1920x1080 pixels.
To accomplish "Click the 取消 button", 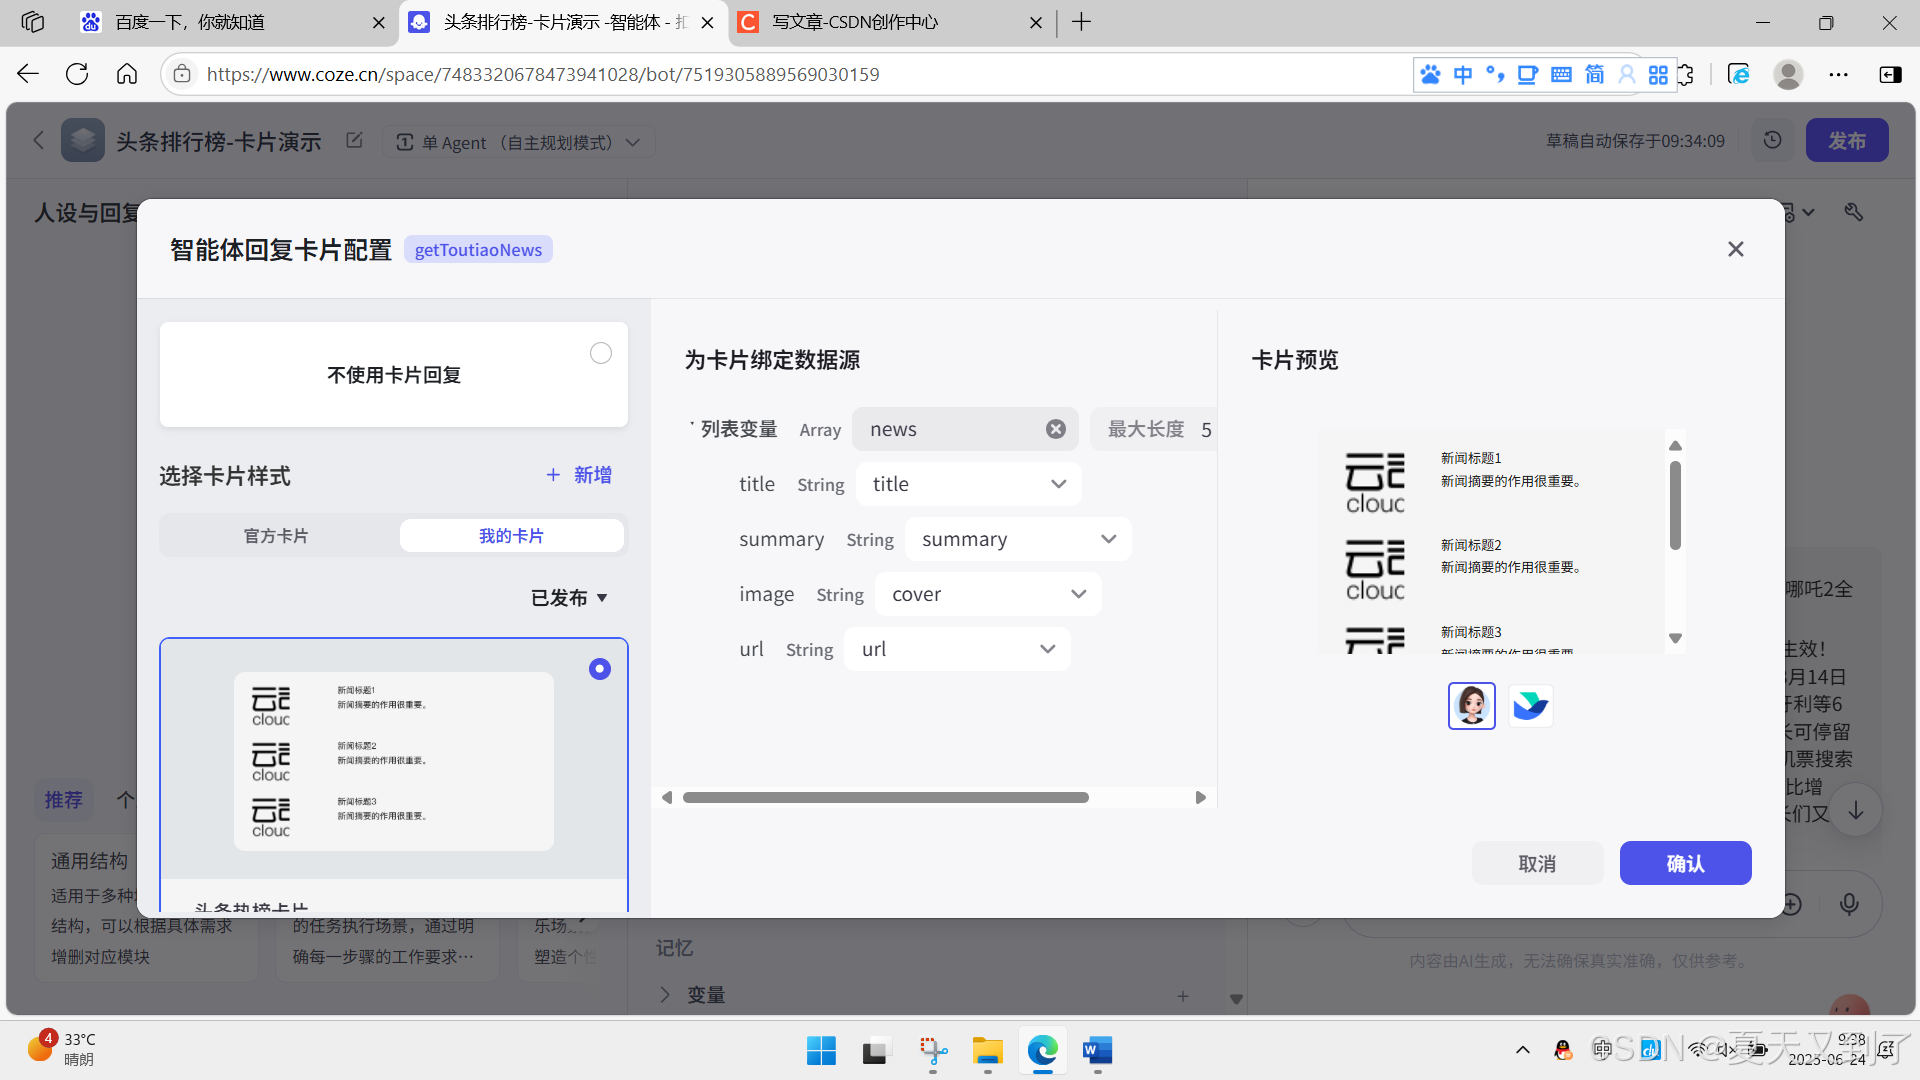I will click(x=1537, y=863).
